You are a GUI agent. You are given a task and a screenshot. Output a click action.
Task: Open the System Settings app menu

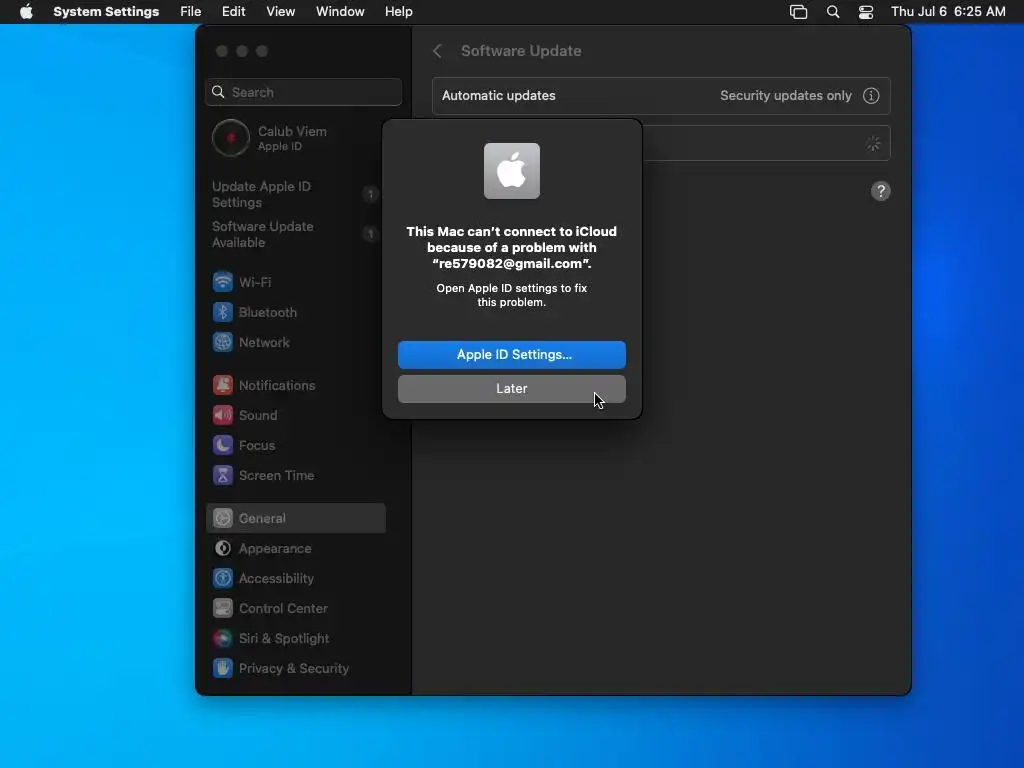tap(106, 12)
